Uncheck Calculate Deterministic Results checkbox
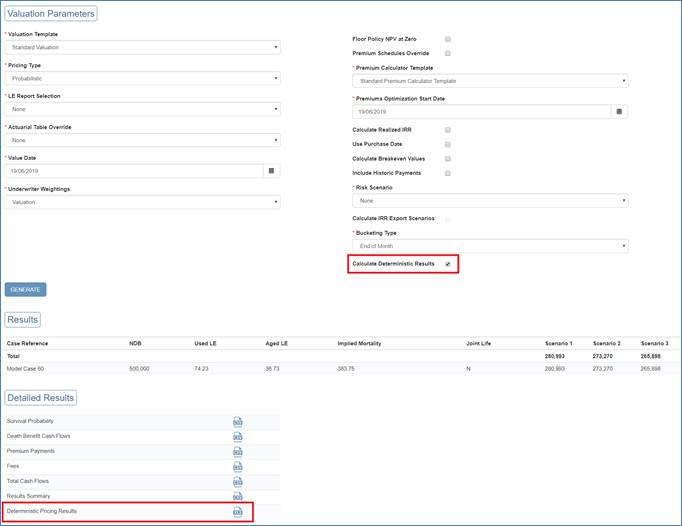The width and height of the screenshot is (682, 526). [448, 264]
